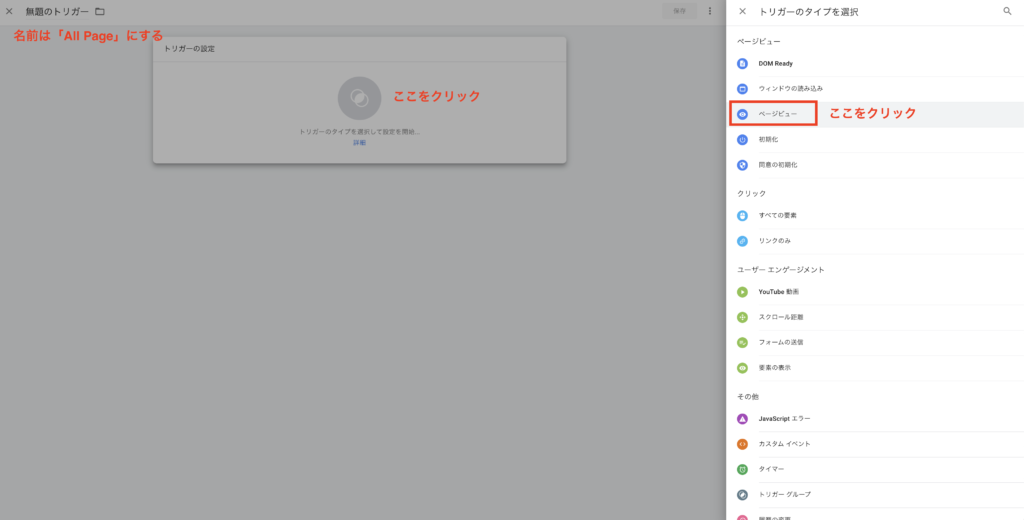
Task: Choose the リンクのみ link icon
Action: click(742, 241)
